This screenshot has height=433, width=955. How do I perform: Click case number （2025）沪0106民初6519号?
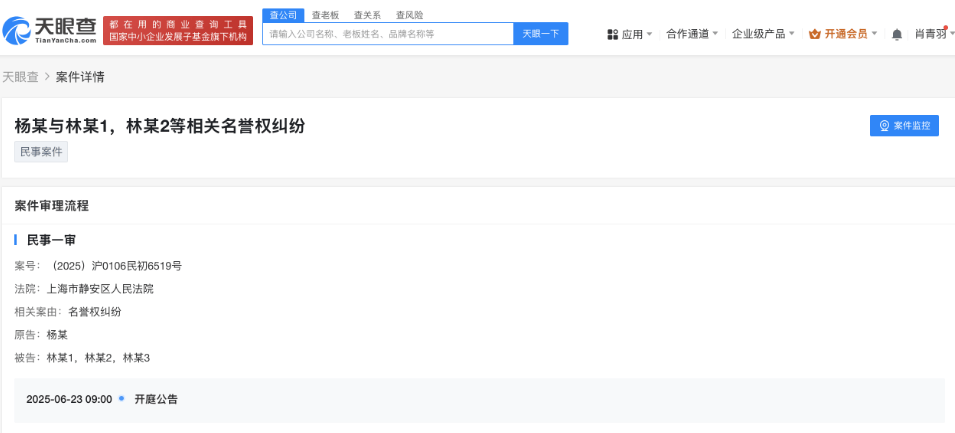[x=117, y=266]
